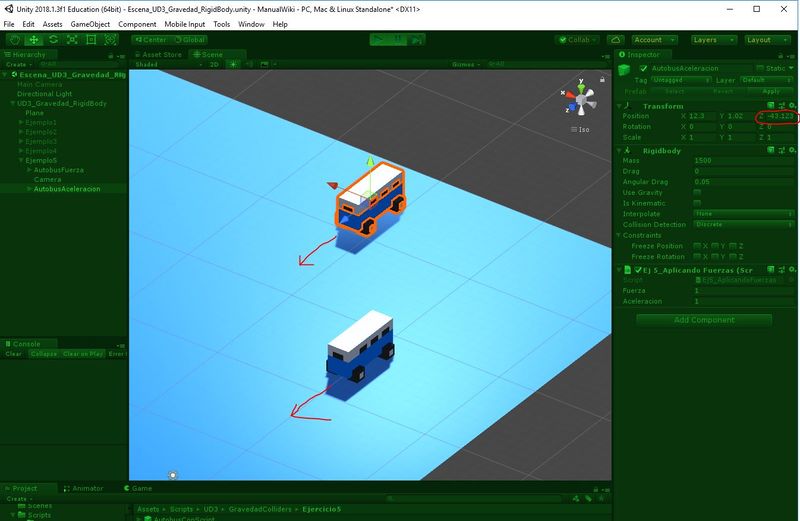This screenshot has width=800, height=521.
Task: Click the Project search-by-type icon
Action: (577, 499)
